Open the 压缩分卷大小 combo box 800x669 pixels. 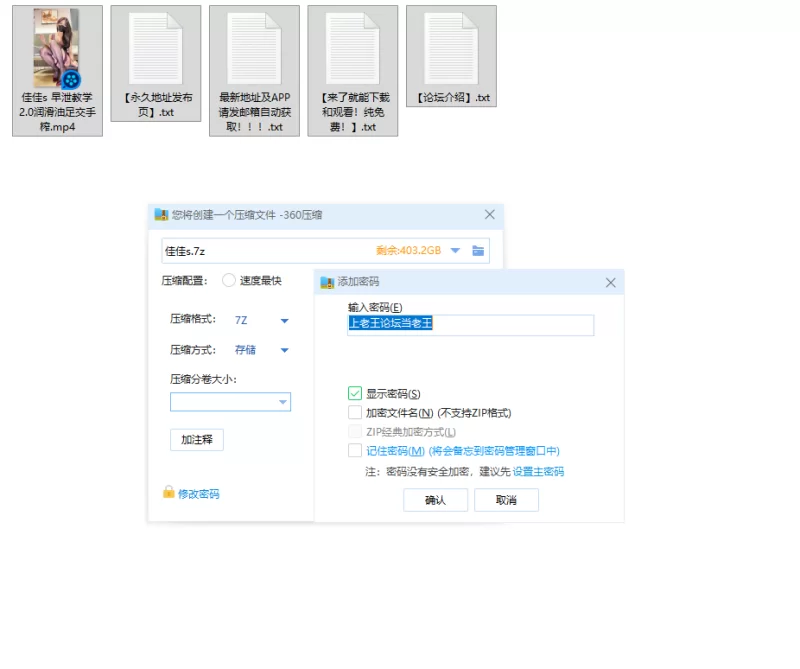[230, 402]
